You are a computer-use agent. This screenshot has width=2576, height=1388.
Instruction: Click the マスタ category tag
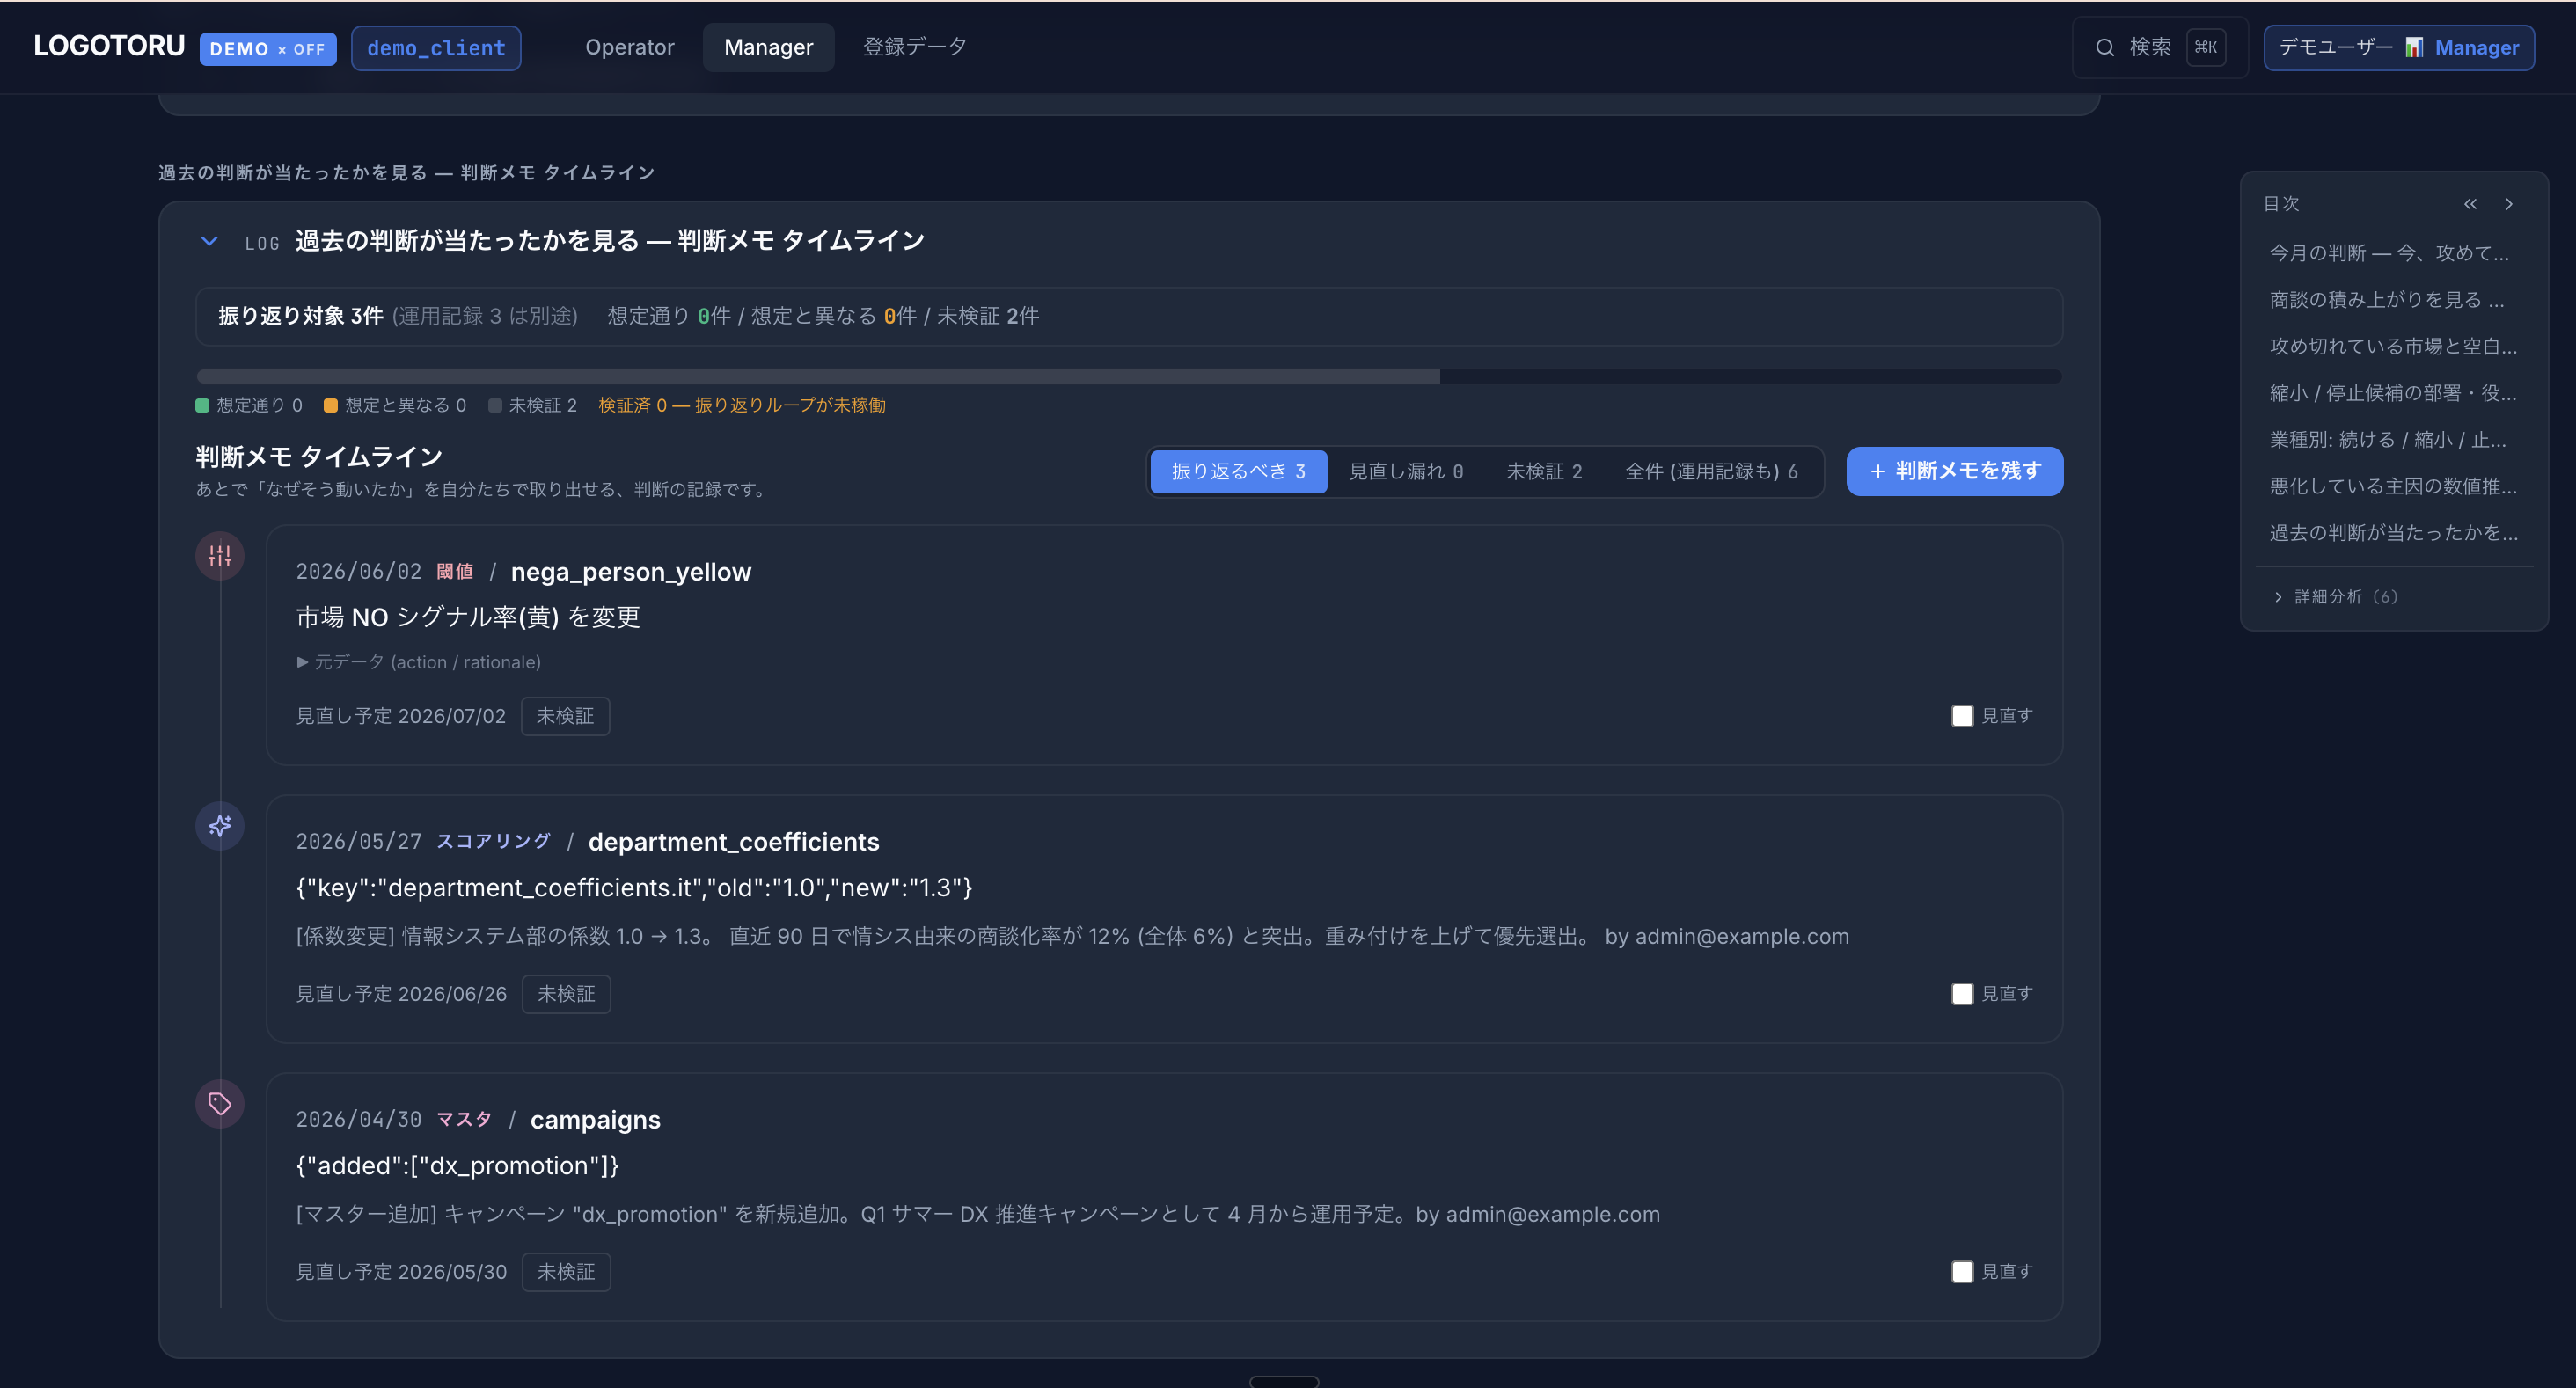[x=464, y=1120]
